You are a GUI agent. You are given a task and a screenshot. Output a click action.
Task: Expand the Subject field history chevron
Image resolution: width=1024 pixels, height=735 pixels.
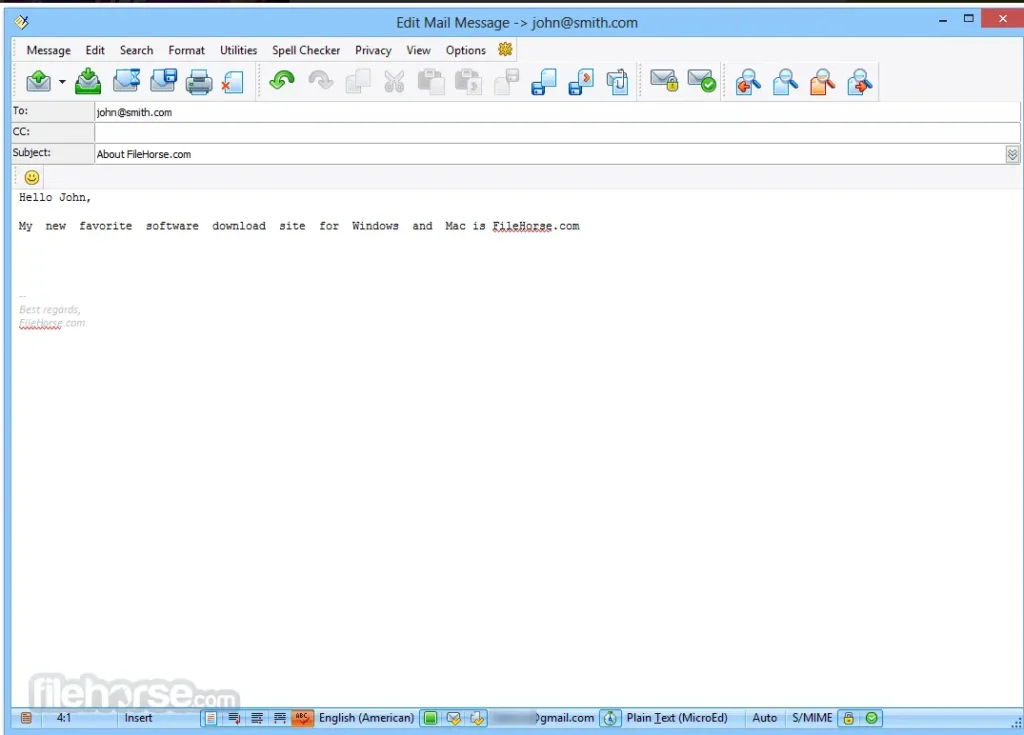1012,154
